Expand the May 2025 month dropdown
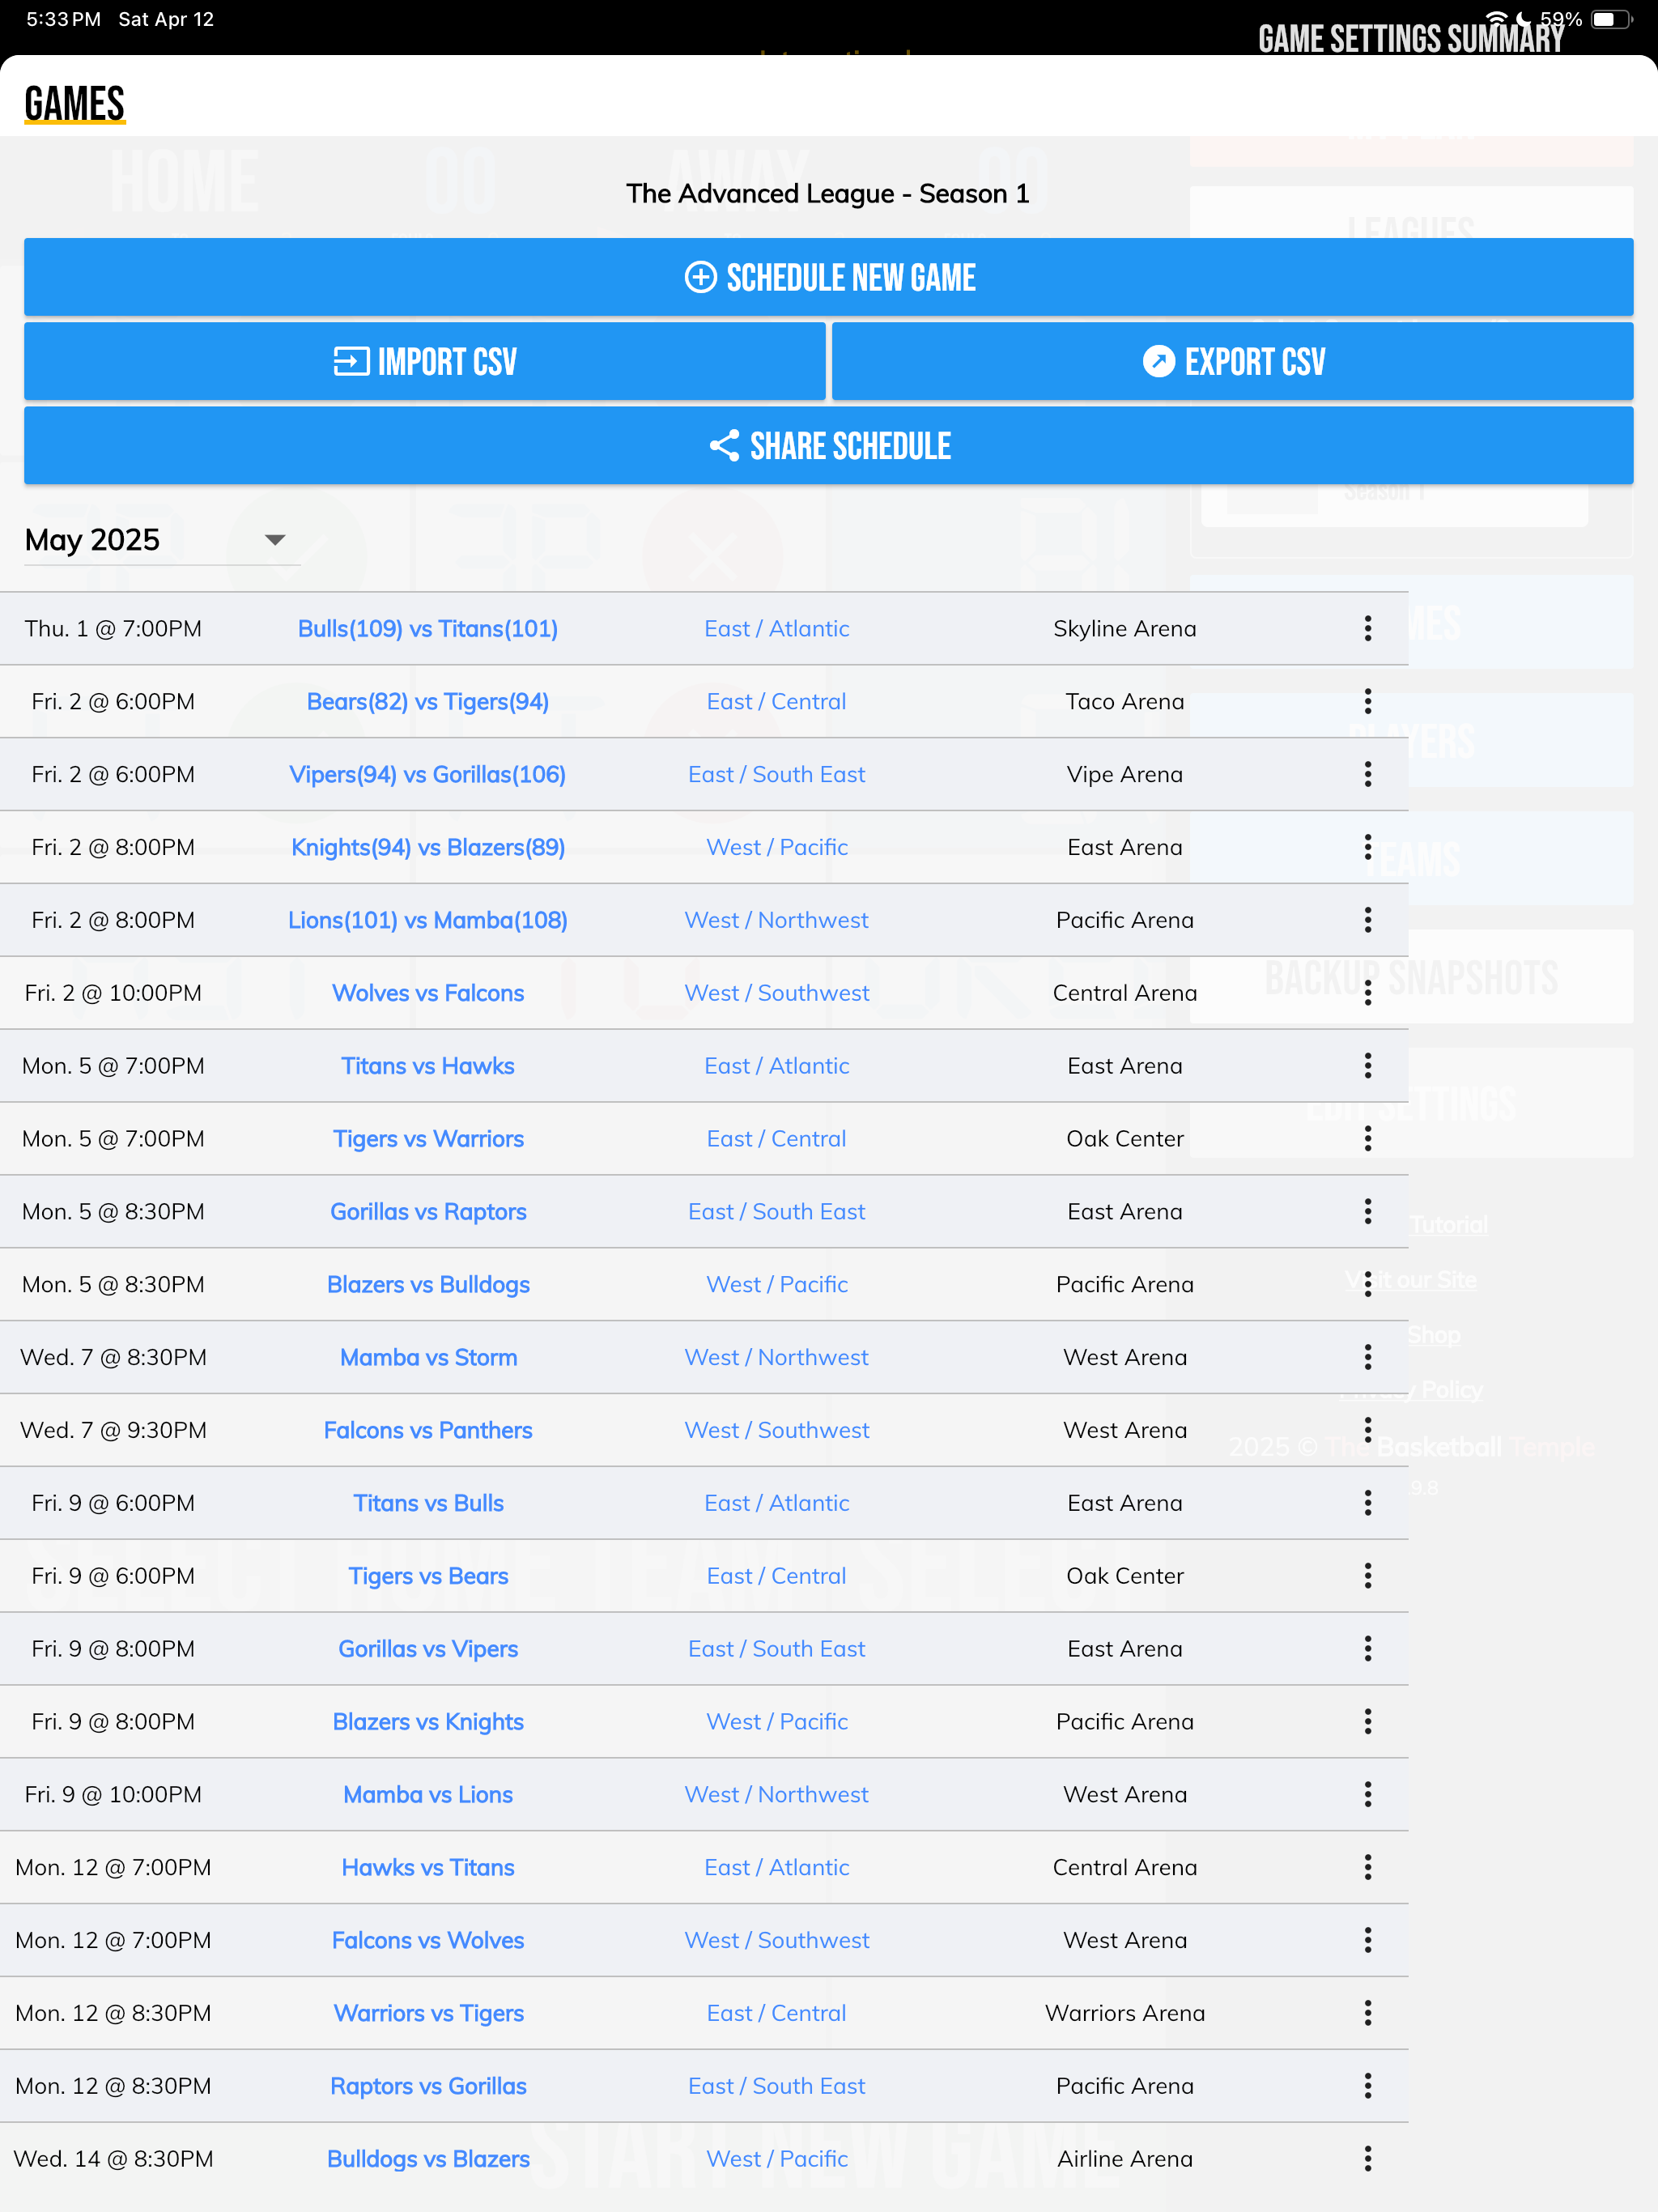Image resolution: width=1658 pixels, height=2212 pixels. (x=162, y=540)
